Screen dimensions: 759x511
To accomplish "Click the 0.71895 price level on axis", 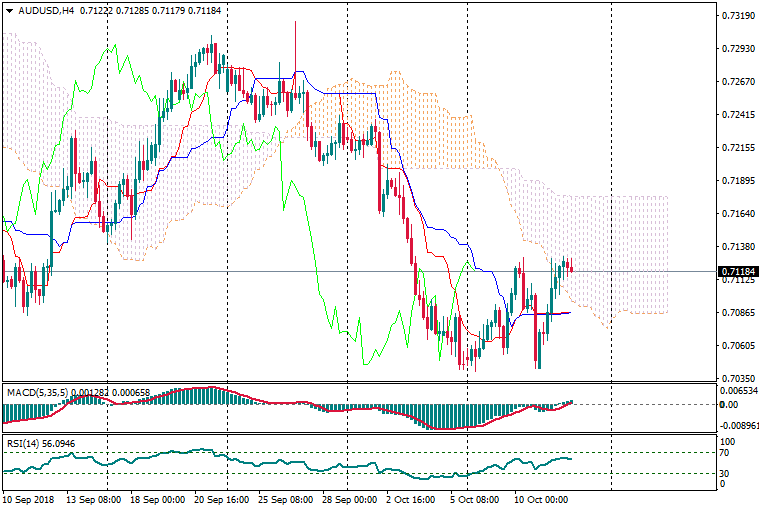I will pos(737,181).
